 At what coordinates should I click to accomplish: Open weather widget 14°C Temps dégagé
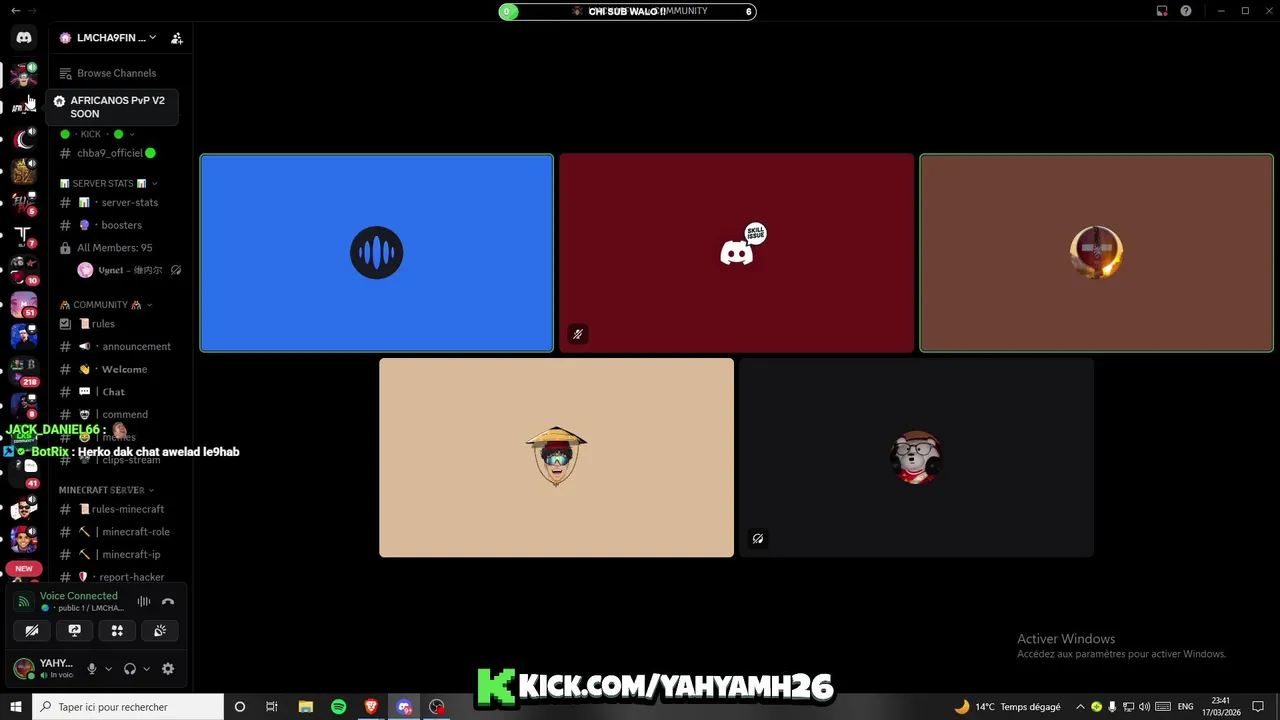1007,707
